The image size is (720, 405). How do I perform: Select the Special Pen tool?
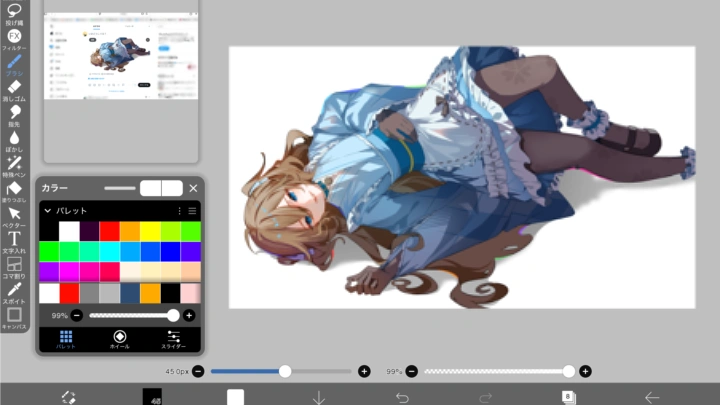click(x=14, y=166)
